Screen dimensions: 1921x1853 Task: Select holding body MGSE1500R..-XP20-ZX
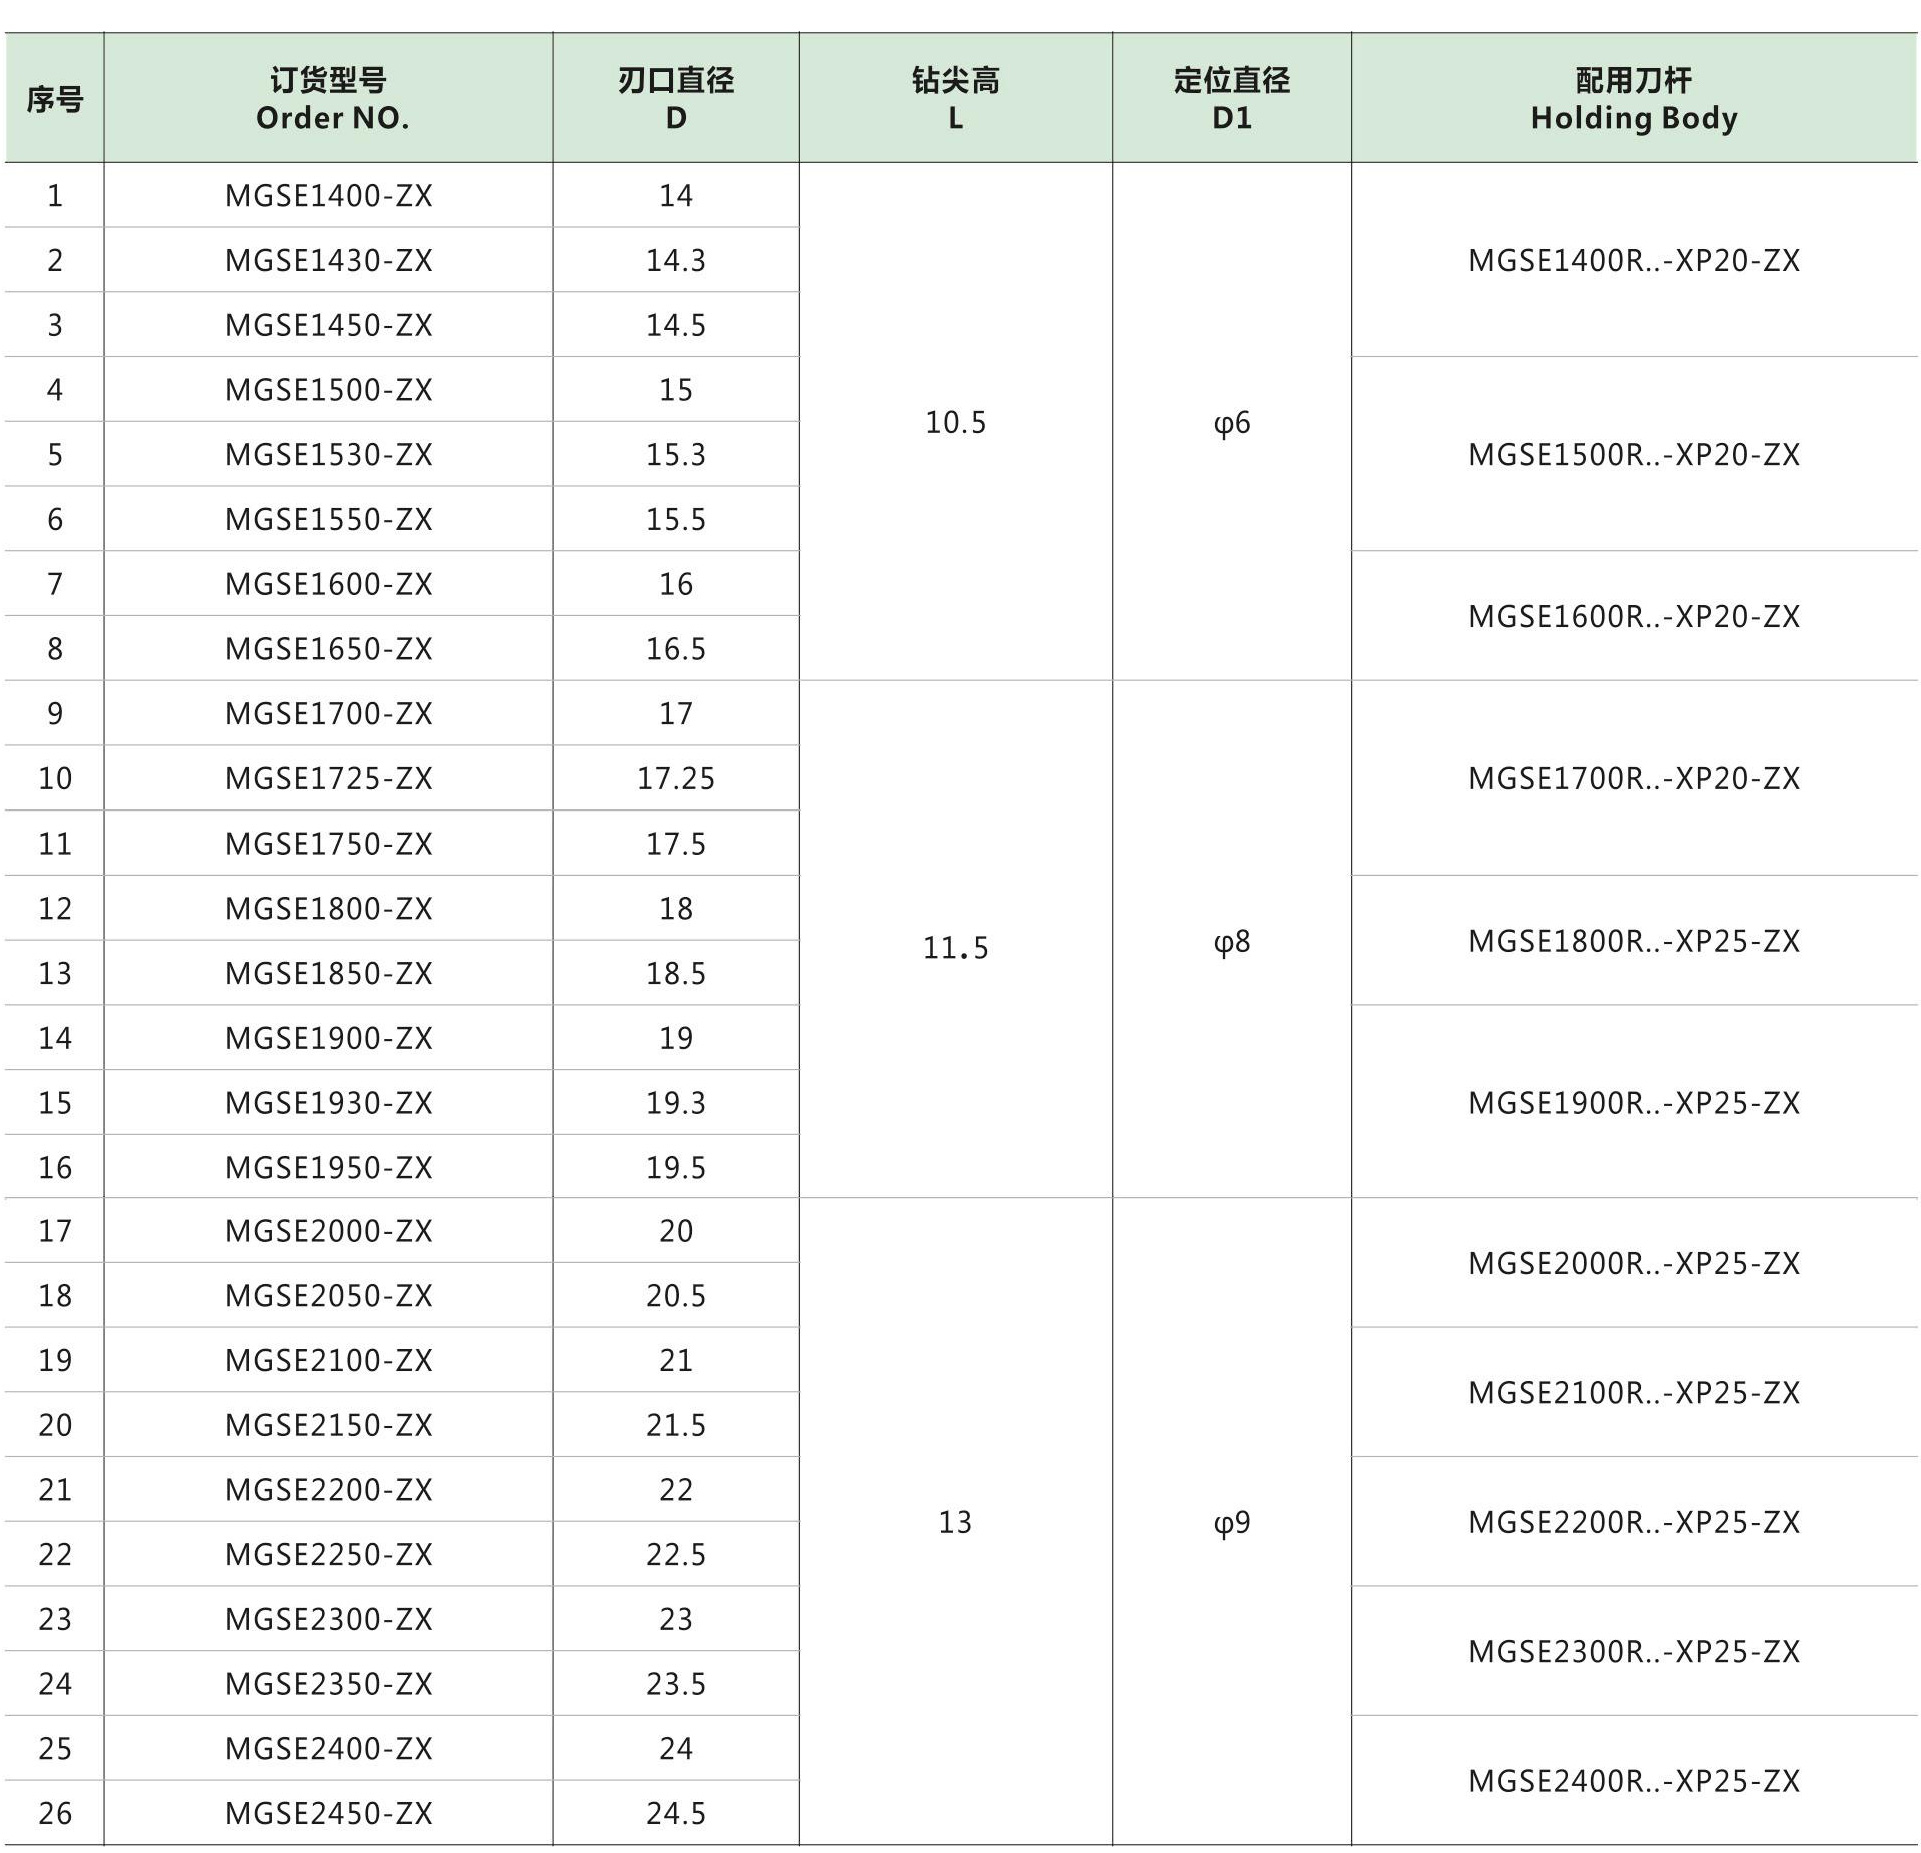(x=1634, y=455)
